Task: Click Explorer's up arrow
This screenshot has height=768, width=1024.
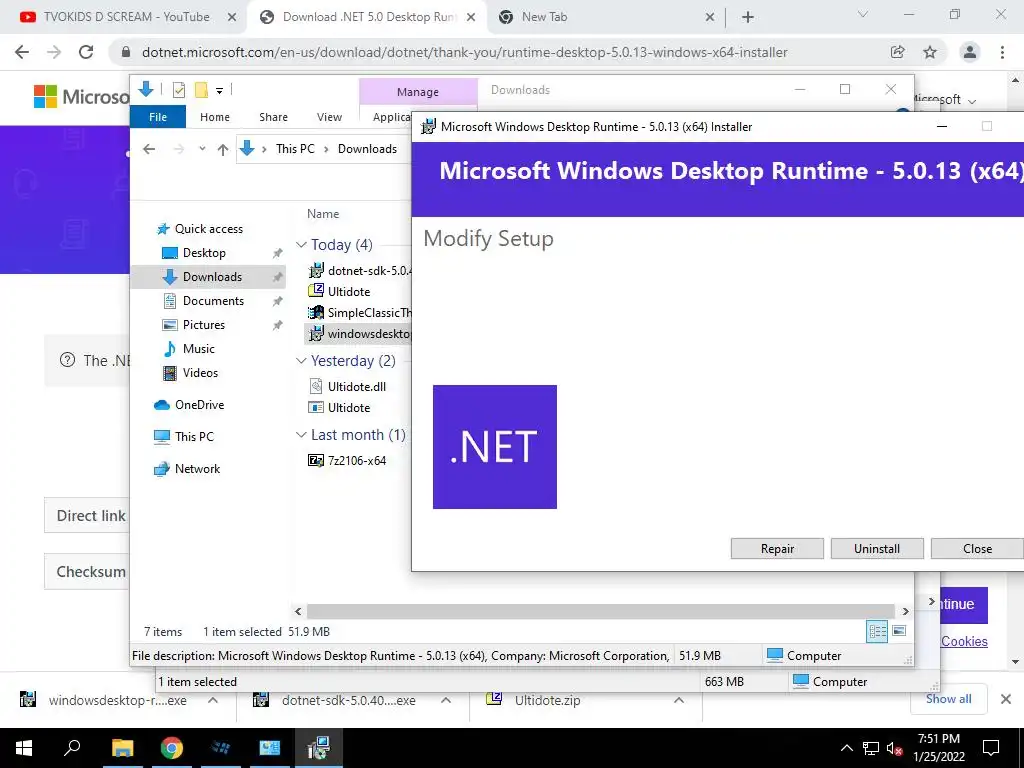Action: pos(223,150)
